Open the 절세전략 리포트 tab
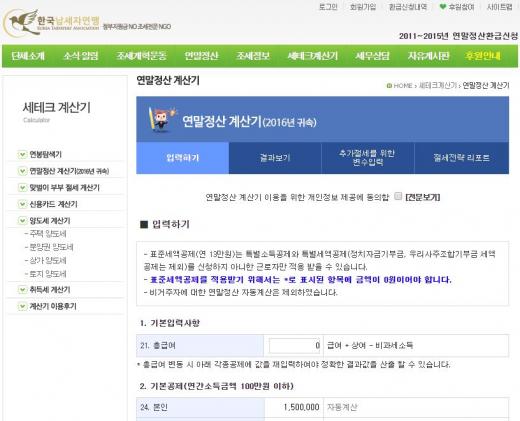 point(462,158)
